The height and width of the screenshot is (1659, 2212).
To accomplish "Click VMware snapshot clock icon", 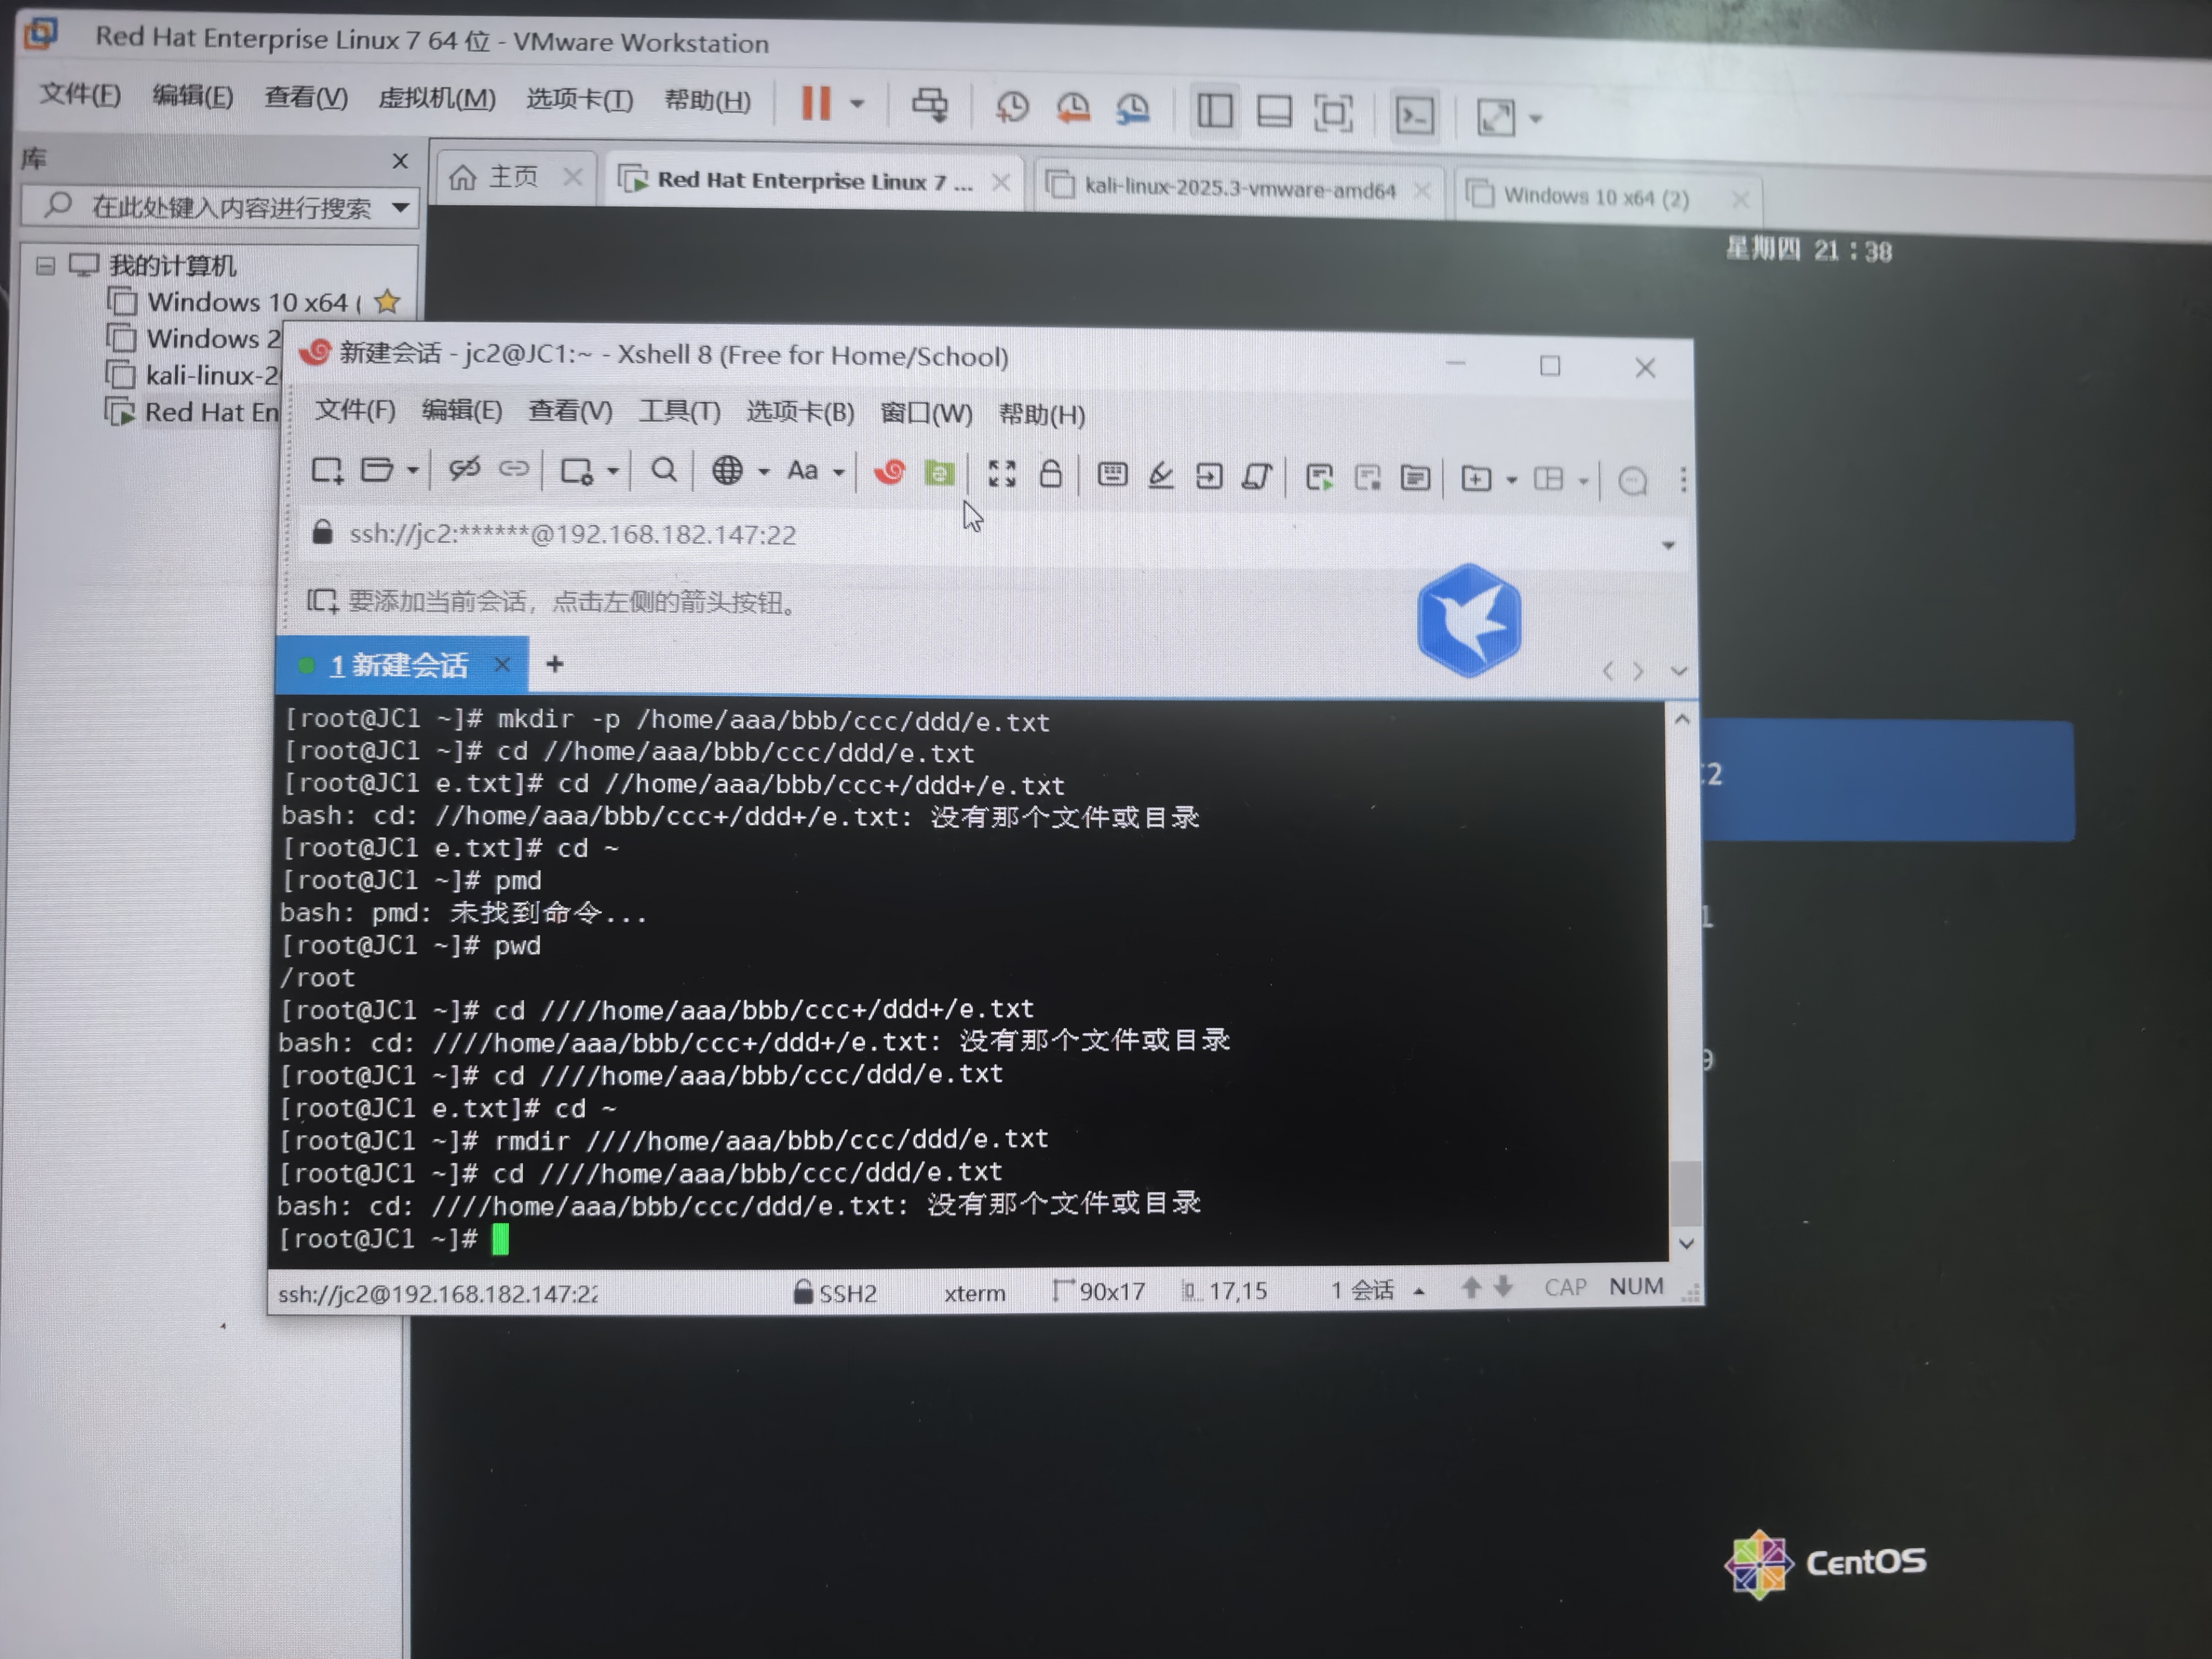I will 1012,107.
